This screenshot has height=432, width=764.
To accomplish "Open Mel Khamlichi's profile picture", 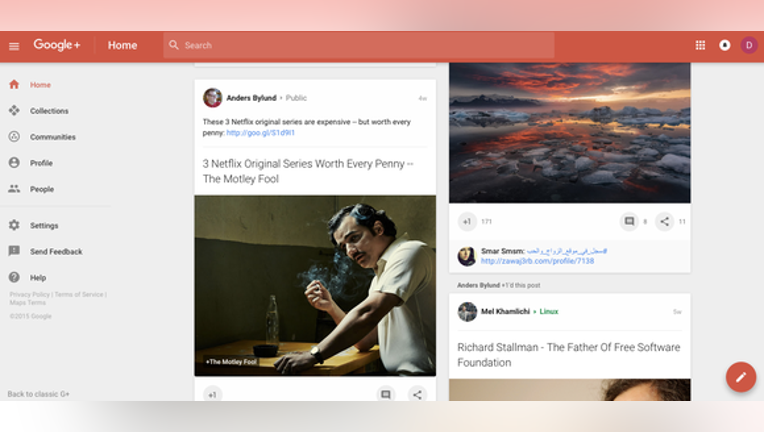I will click(467, 312).
